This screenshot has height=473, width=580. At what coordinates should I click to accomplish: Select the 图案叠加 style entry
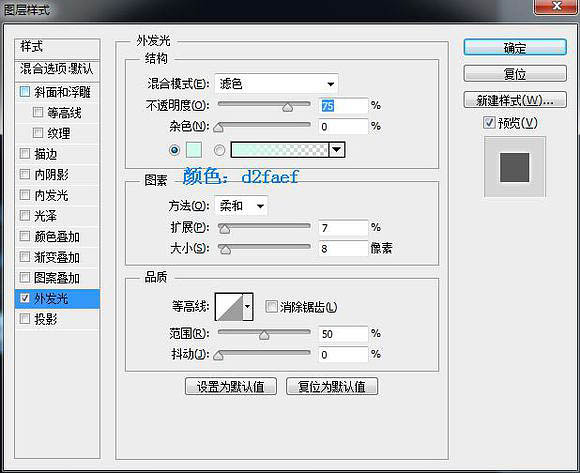(57, 277)
